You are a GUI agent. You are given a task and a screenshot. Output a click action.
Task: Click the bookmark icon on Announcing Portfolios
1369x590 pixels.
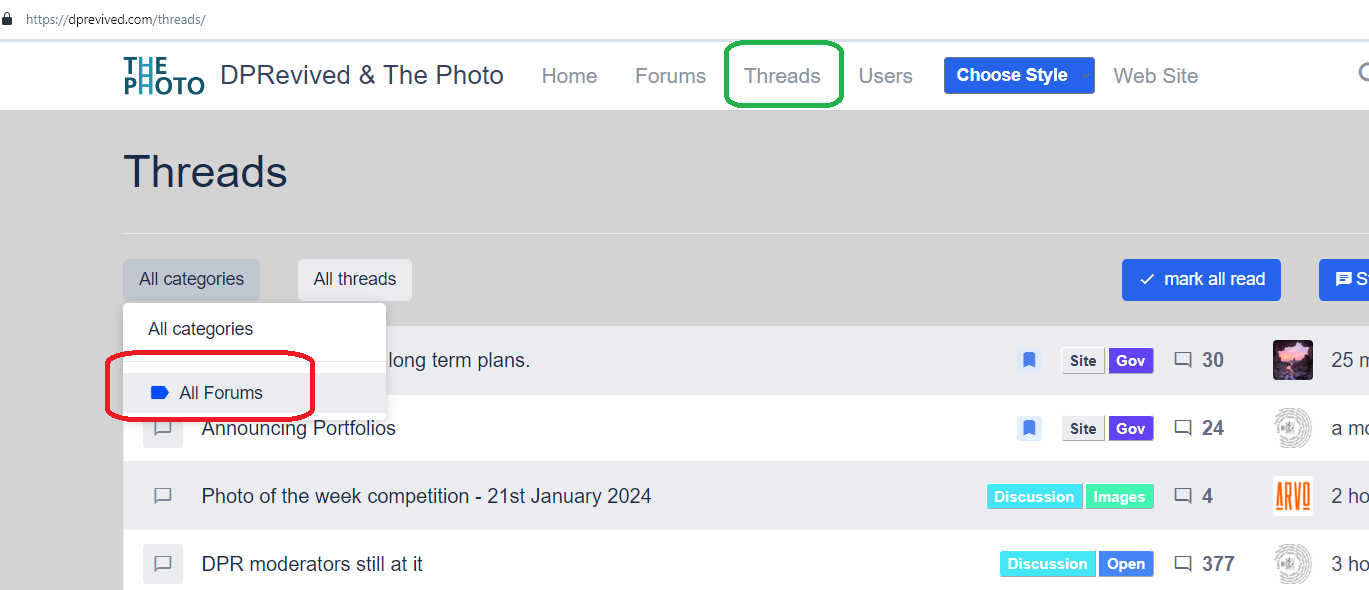pos(1029,428)
